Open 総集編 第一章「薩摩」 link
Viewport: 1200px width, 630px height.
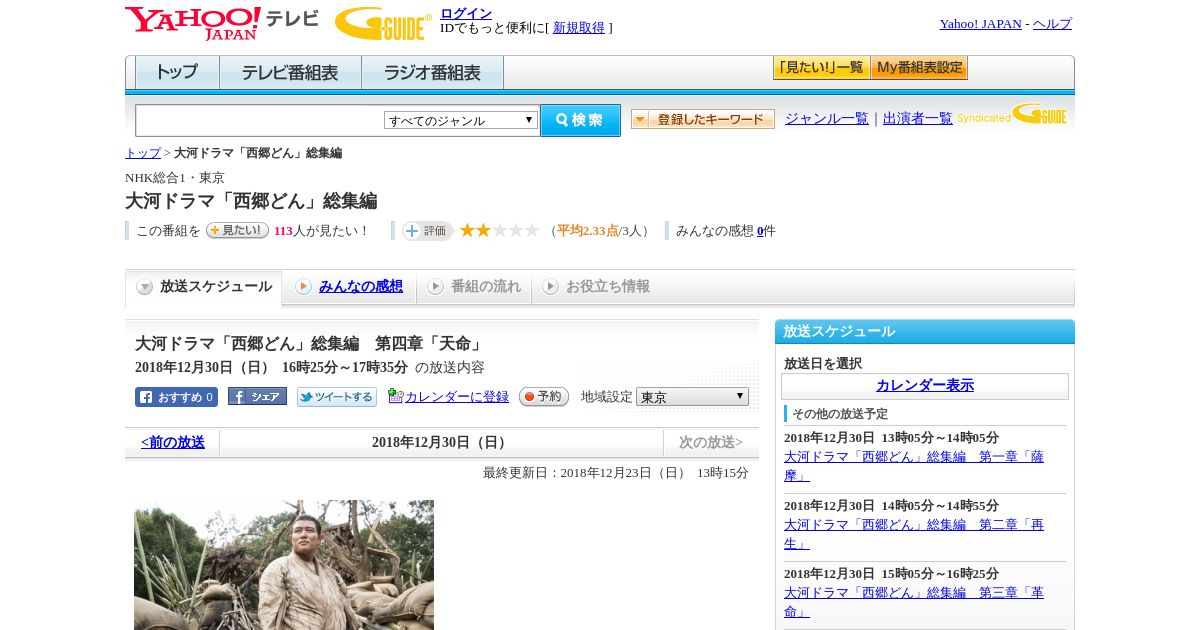pyautogui.click(x=914, y=466)
